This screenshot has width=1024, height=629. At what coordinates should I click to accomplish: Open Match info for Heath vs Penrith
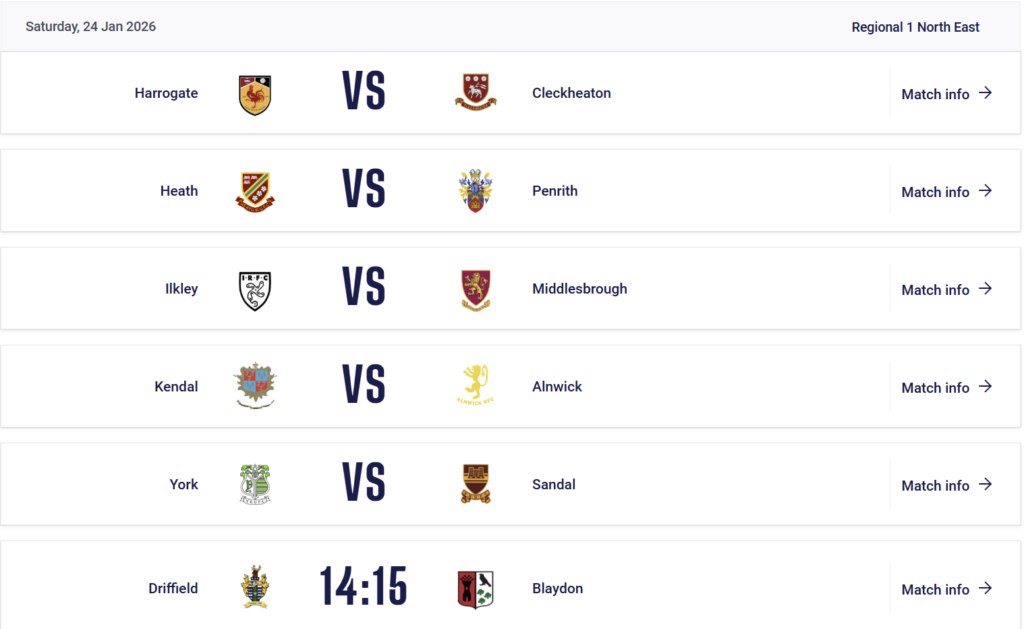point(946,192)
